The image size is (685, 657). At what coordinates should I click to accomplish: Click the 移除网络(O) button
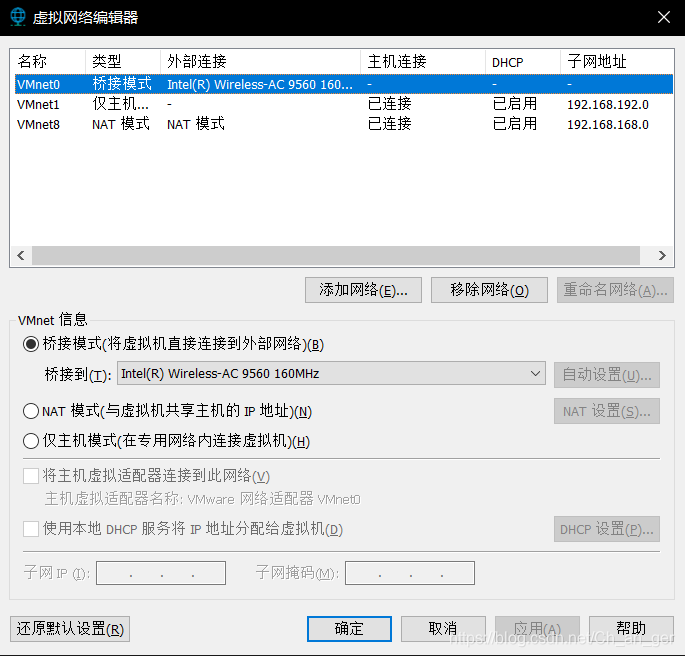coord(489,290)
